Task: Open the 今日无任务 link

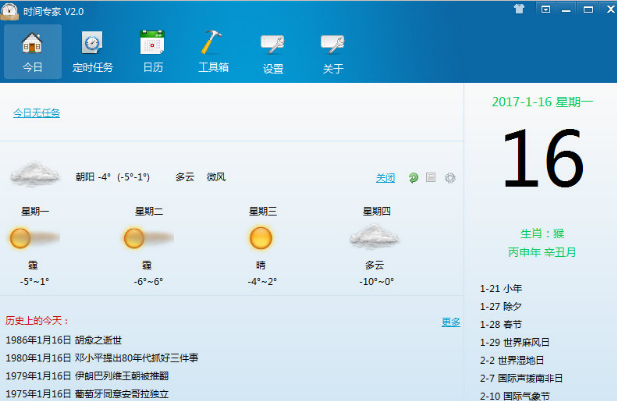Action: pos(37,113)
